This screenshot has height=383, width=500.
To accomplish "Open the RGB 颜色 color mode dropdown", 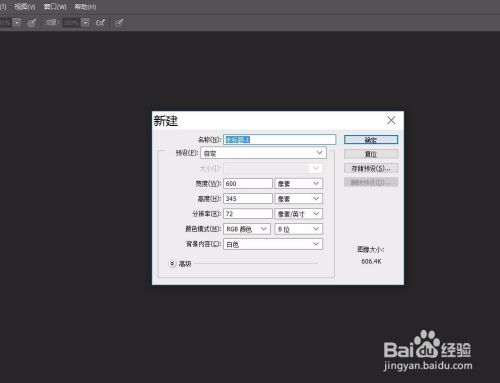I will click(247, 229).
